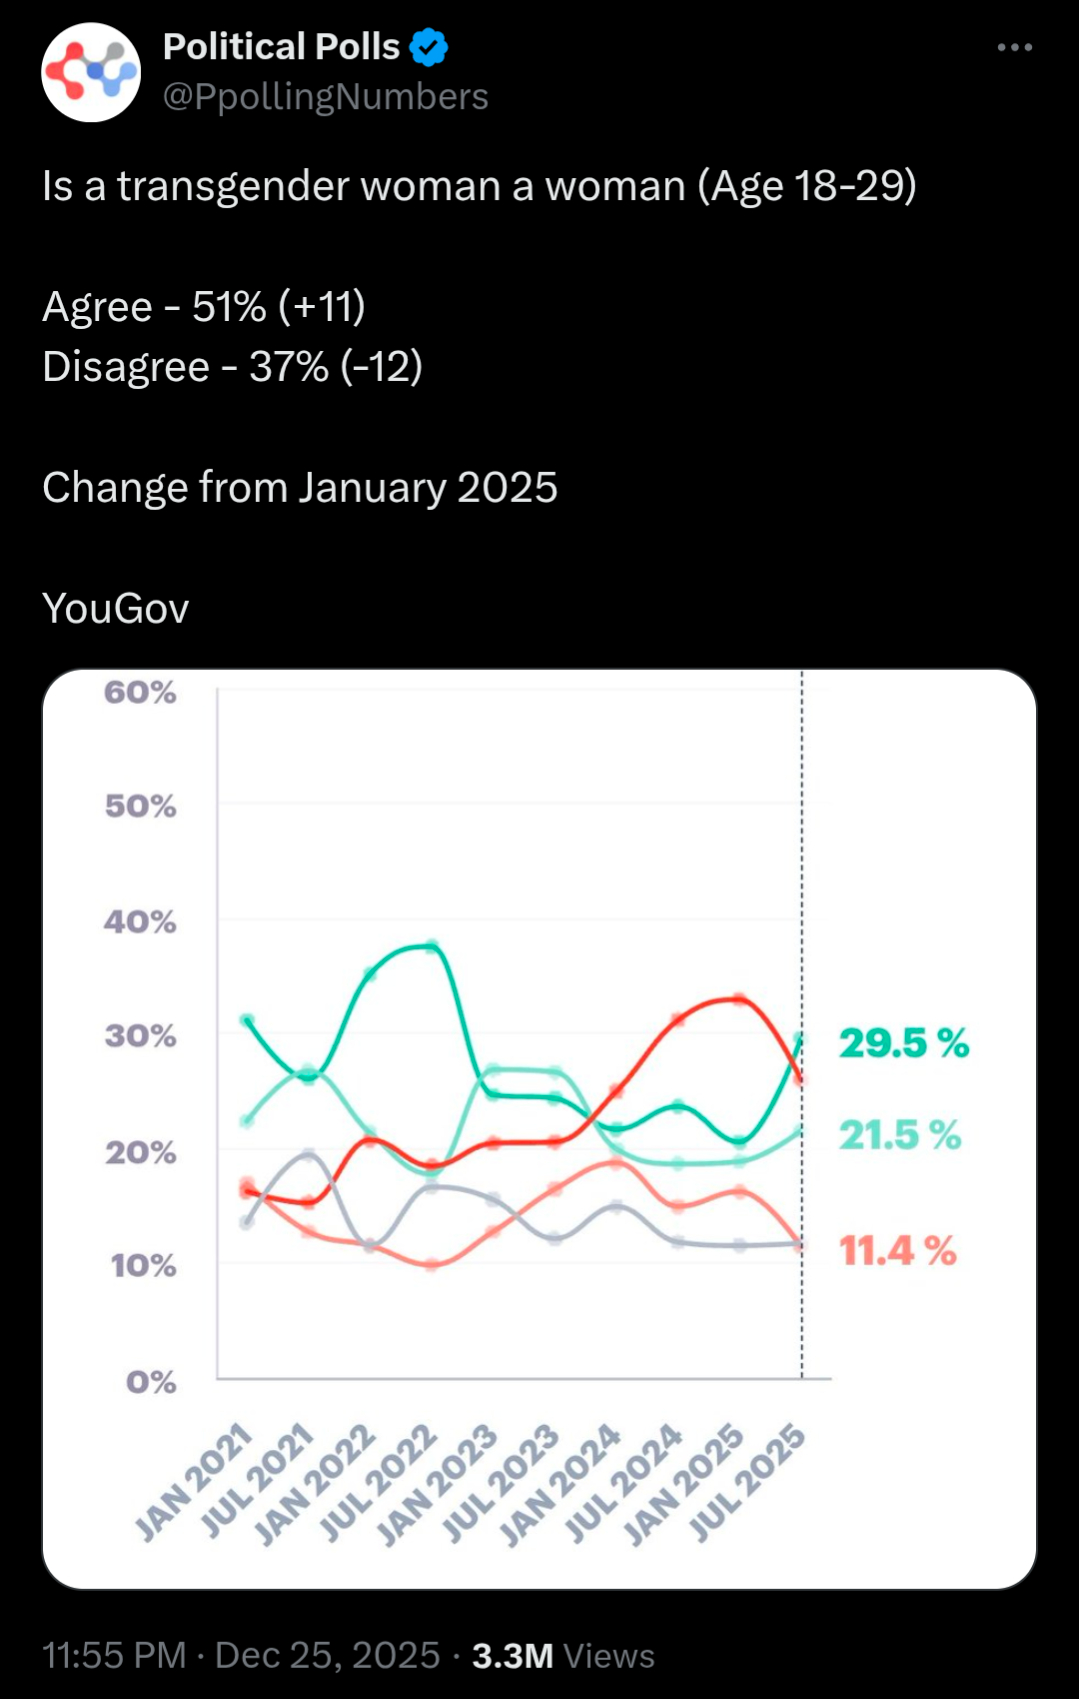Click the blue verified badge
This screenshot has width=1079, height=1699.
pos(429,47)
